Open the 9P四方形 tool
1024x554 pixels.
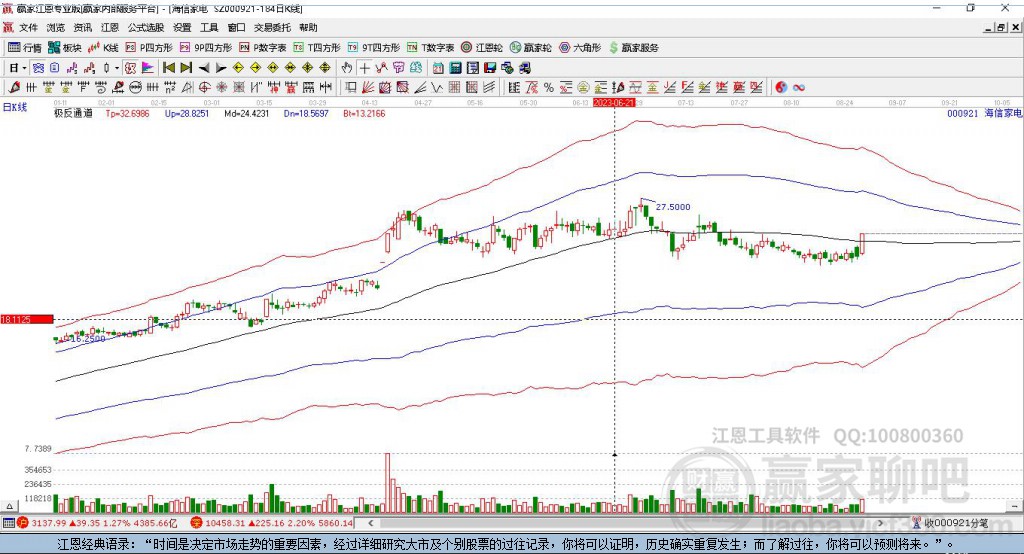tap(206, 48)
